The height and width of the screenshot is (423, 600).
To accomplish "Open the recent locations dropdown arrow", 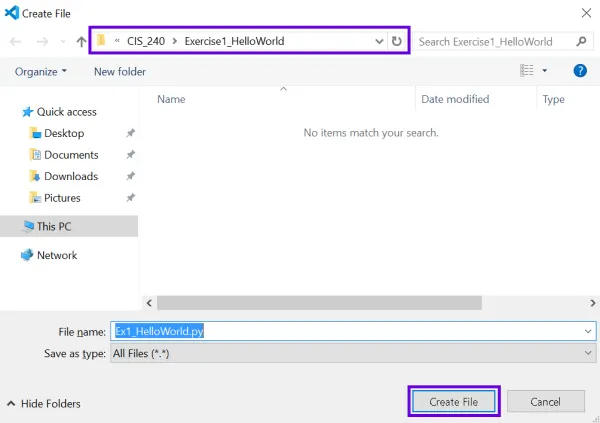I will [63, 41].
